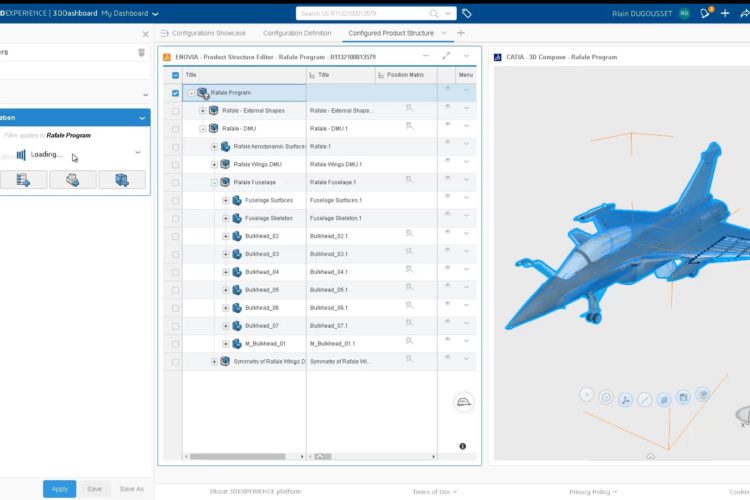Click the trash icon in left panel

pos(141,52)
